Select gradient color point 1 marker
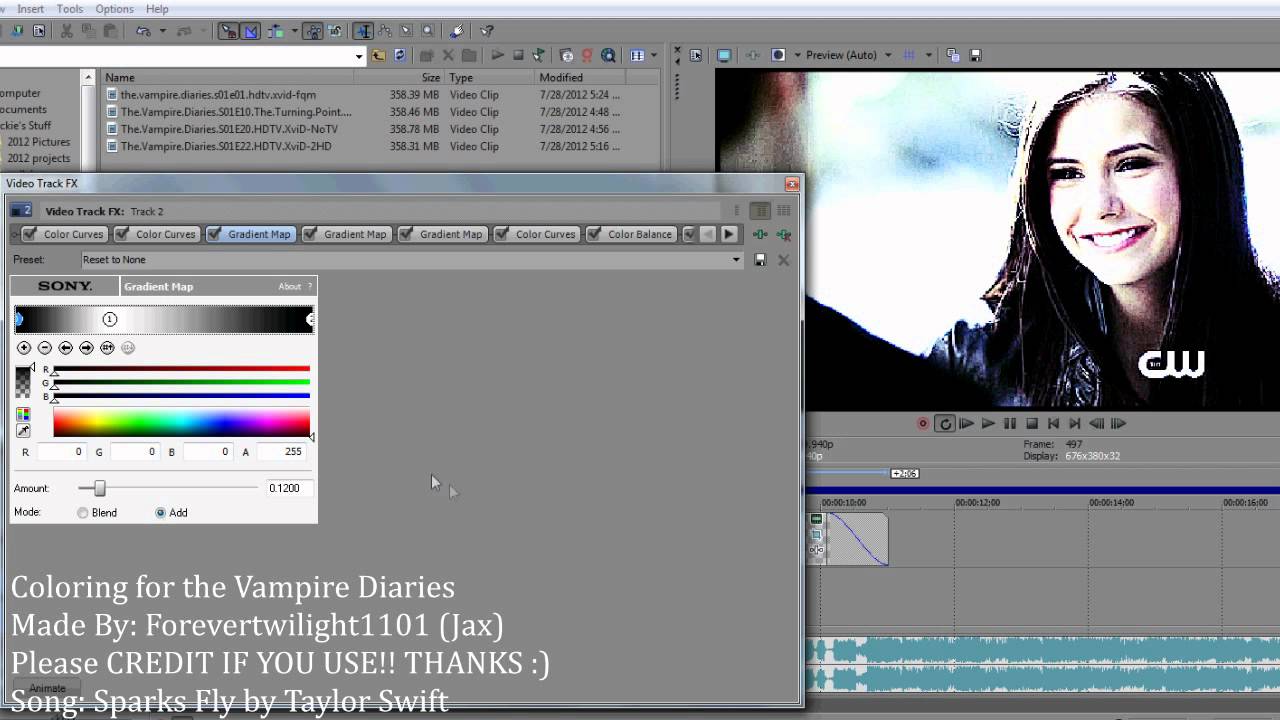The image size is (1280, 720). tap(110, 319)
